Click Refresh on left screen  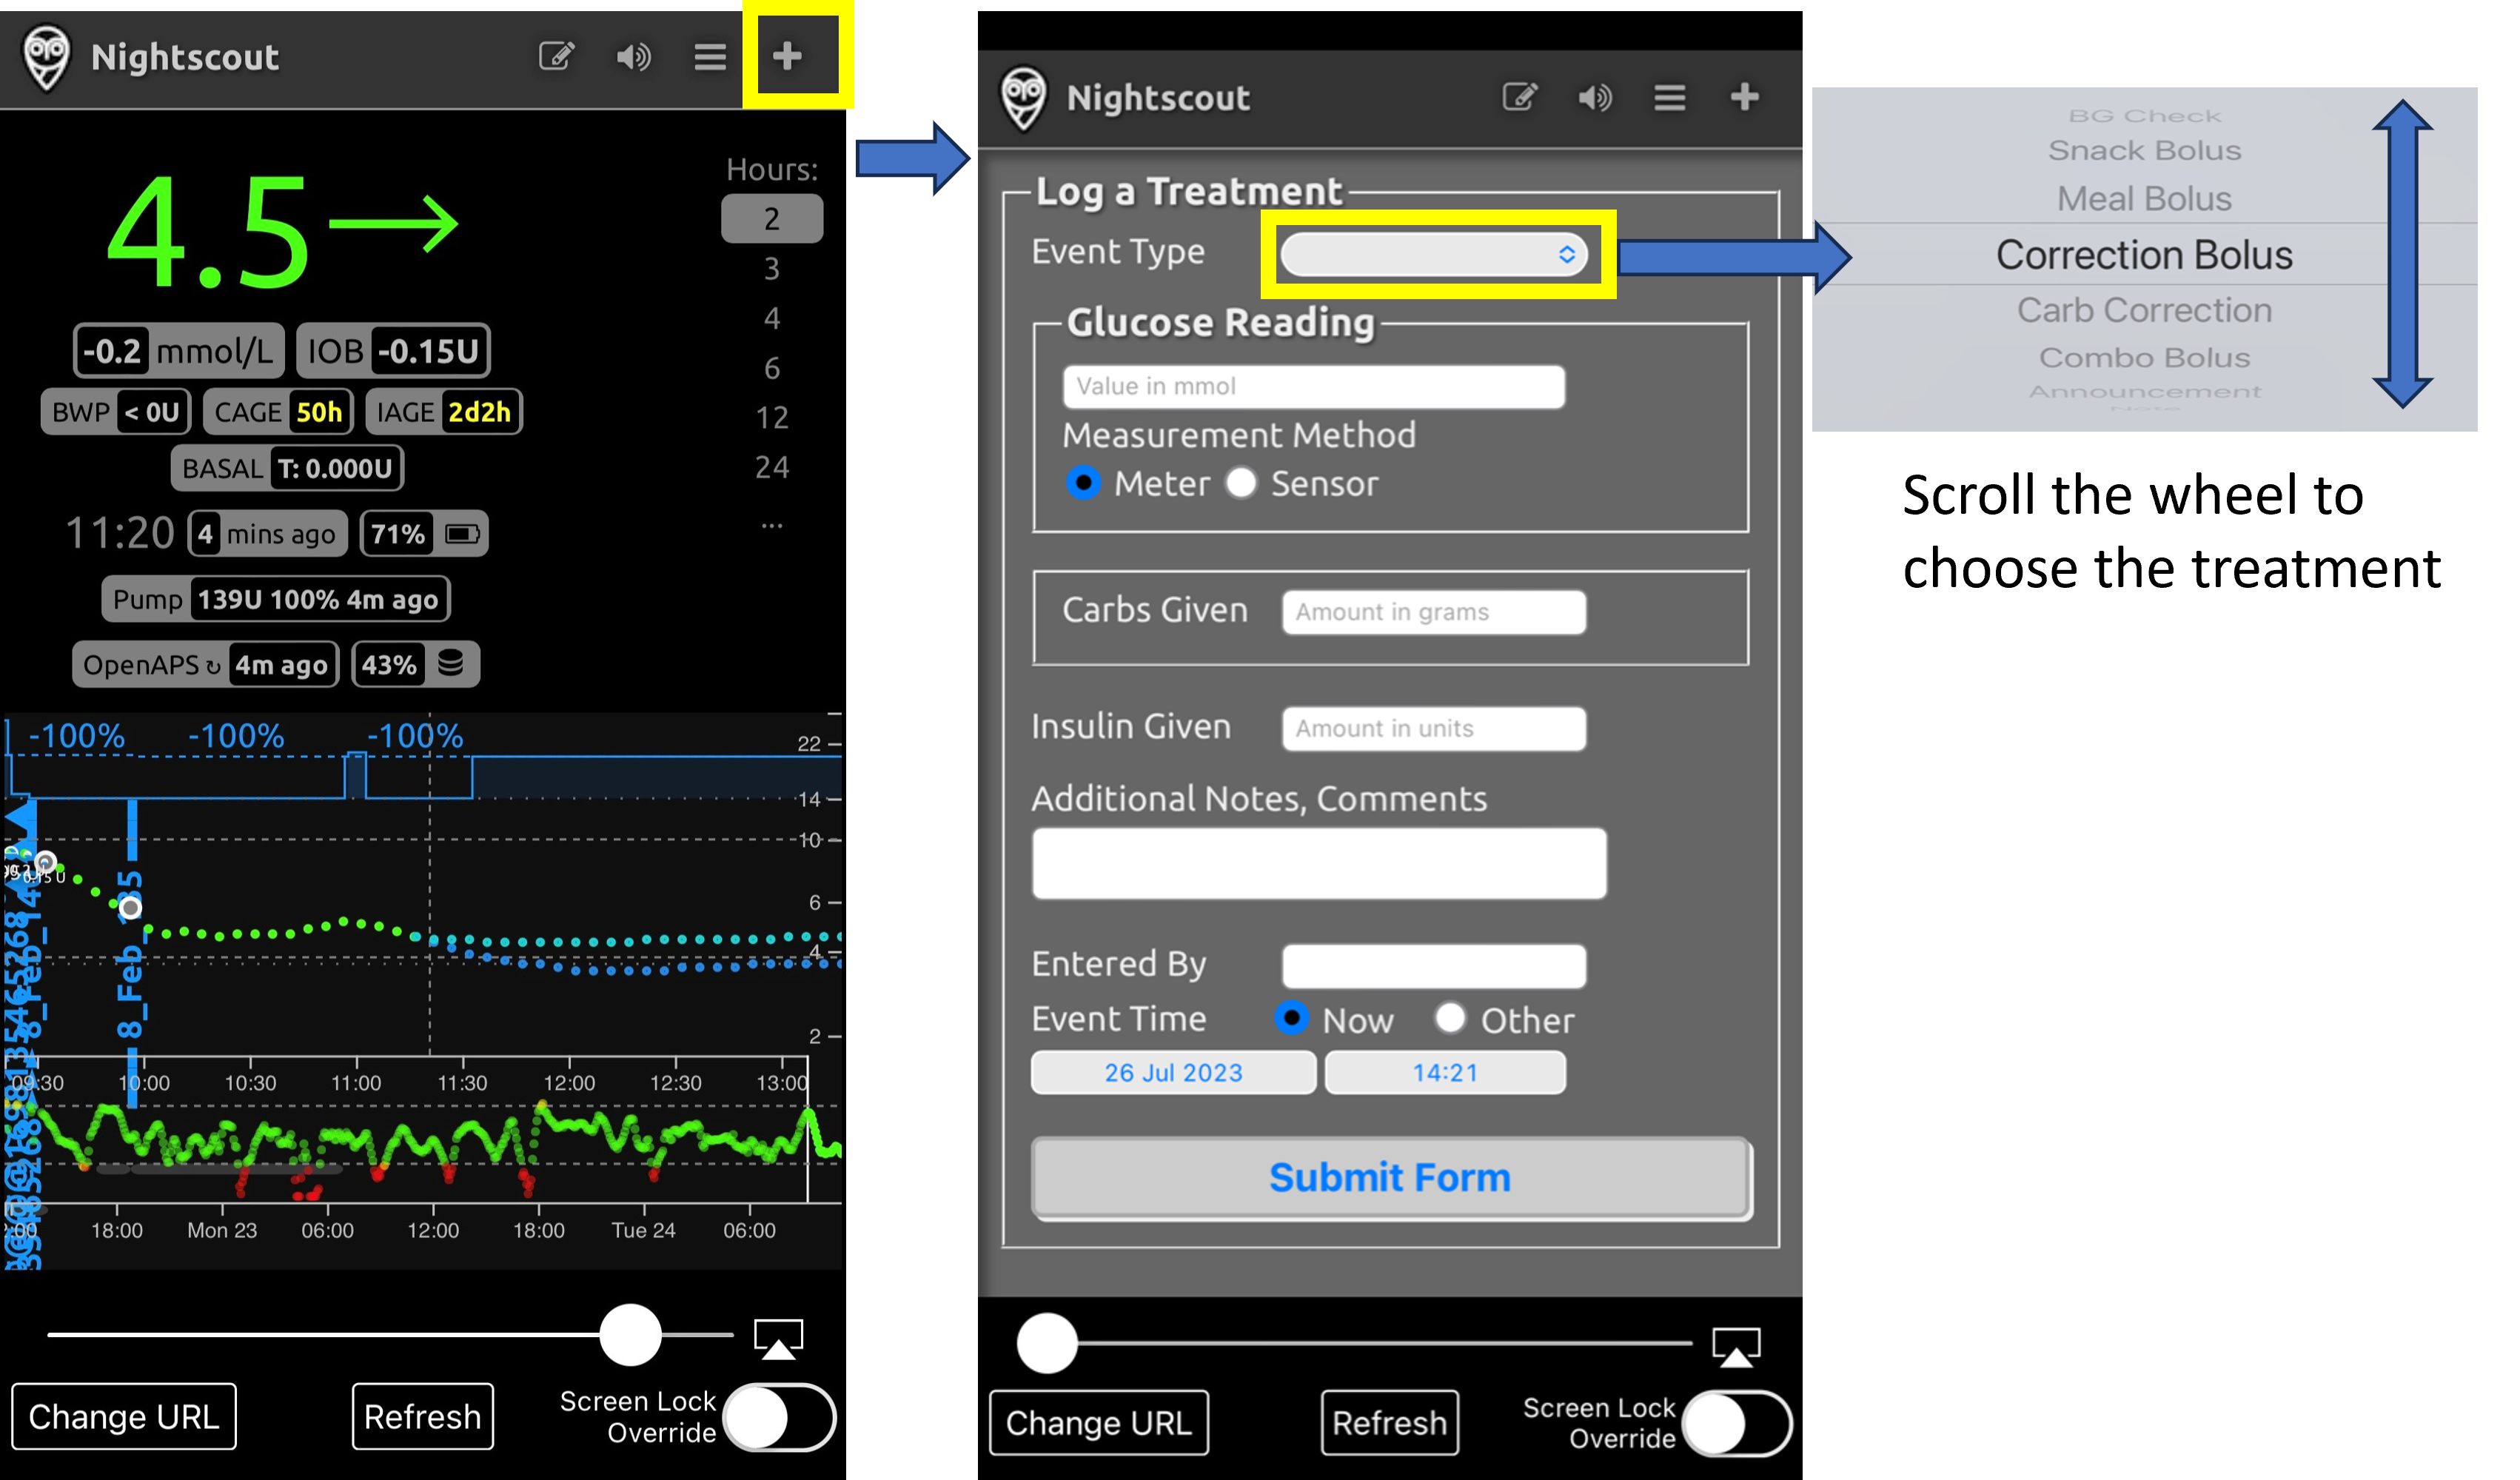click(x=422, y=1417)
